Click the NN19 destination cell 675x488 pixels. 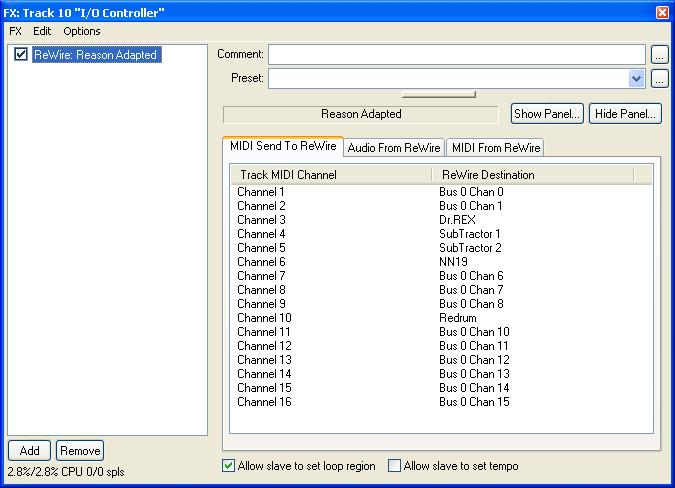pos(453,262)
